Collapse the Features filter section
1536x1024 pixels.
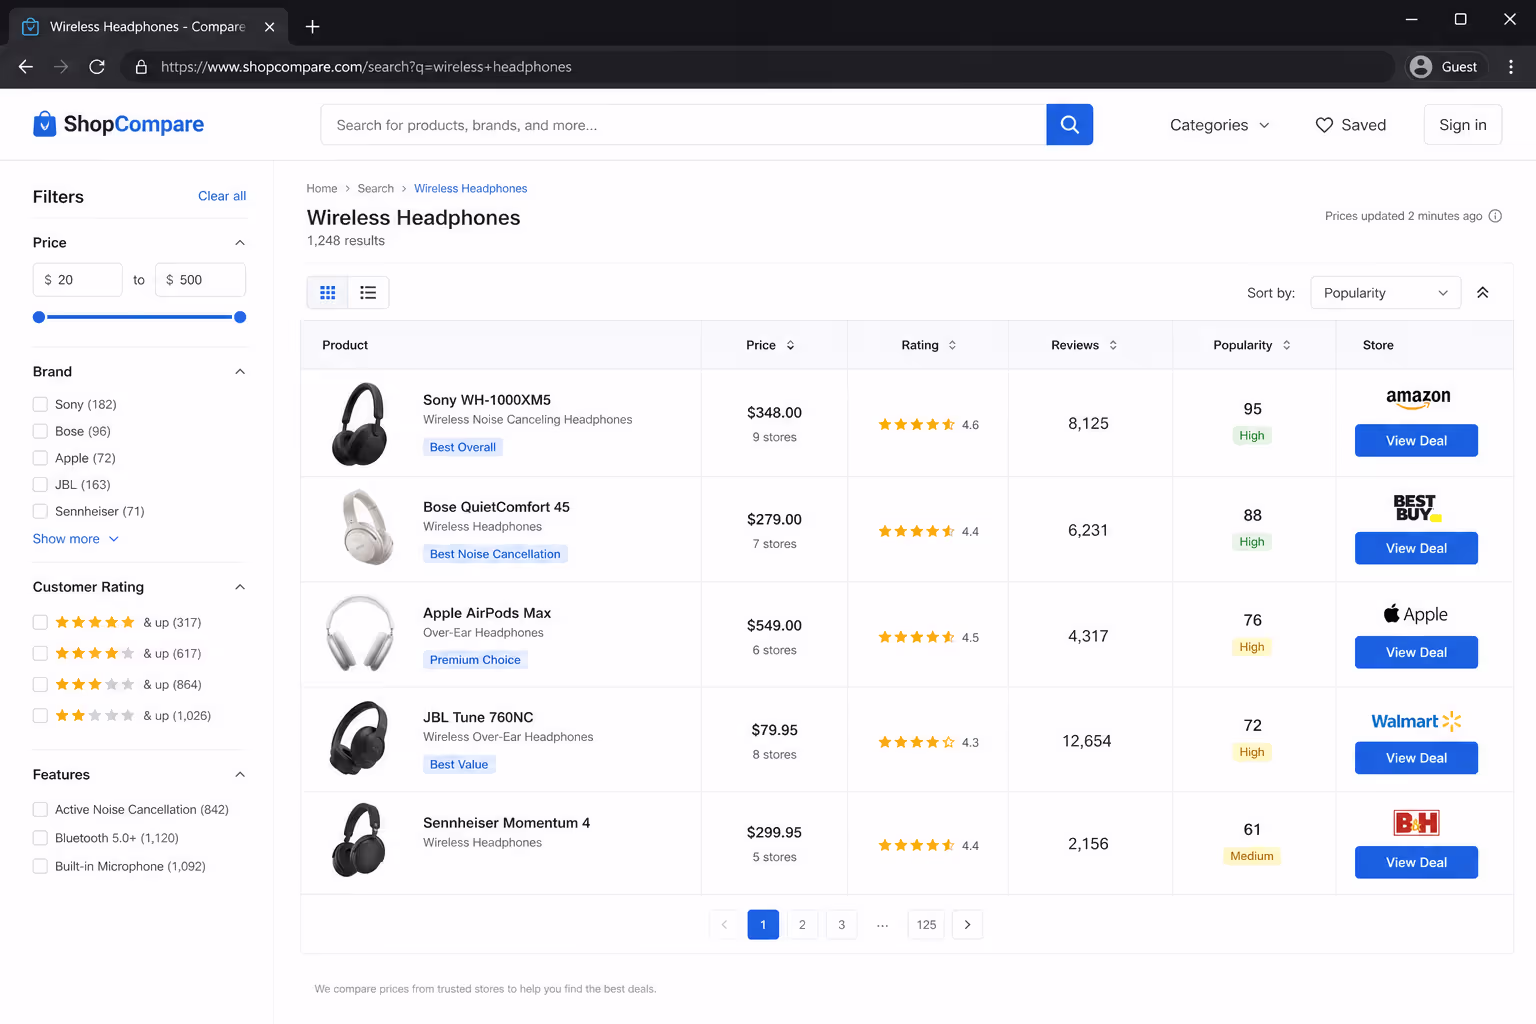click(240, 775)
